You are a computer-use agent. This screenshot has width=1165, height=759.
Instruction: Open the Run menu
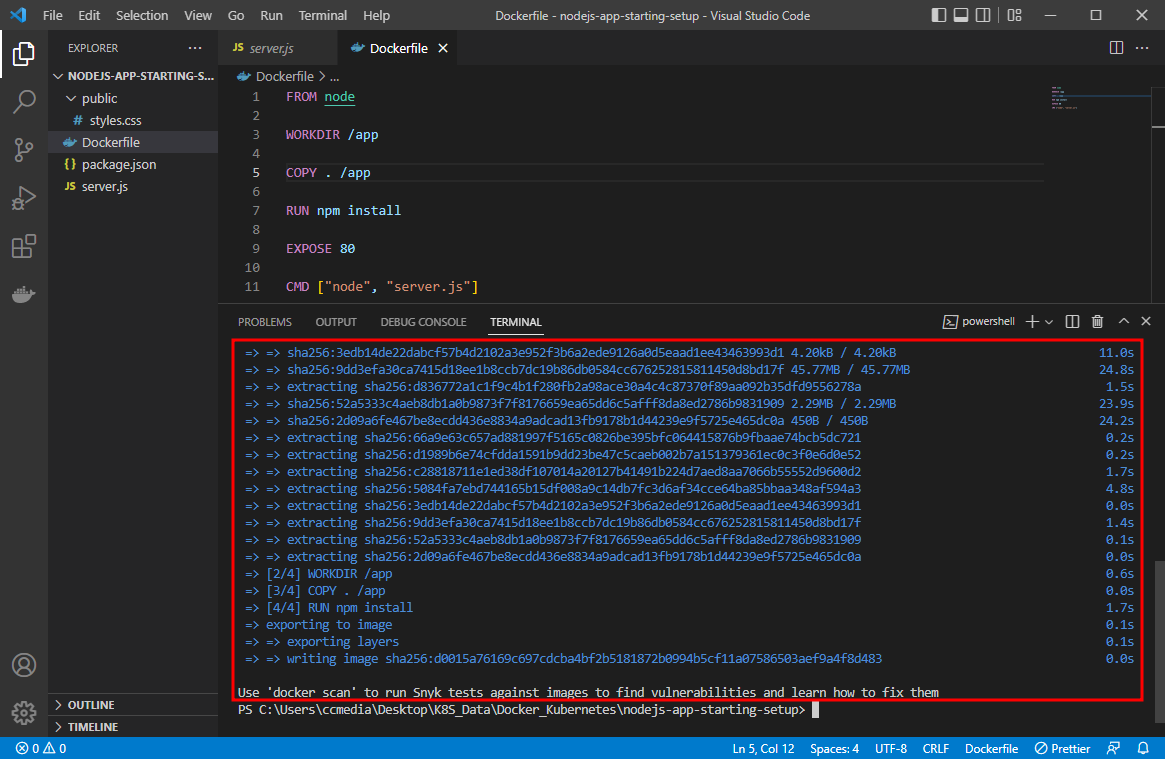tap(271, 15)
